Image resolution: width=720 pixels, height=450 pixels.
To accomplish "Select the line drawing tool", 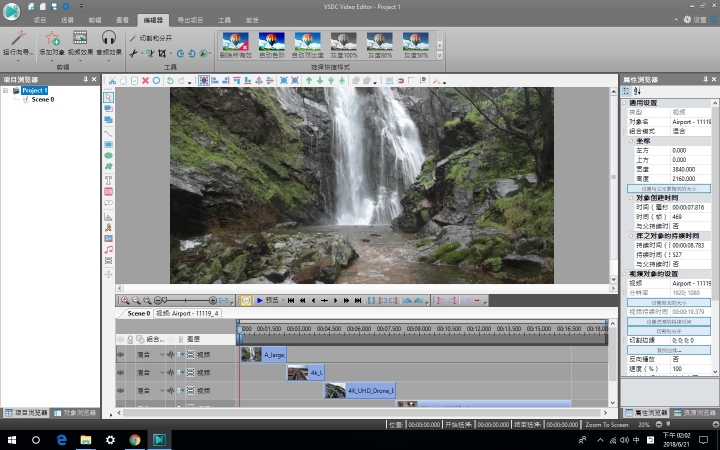I will (108, 134).
